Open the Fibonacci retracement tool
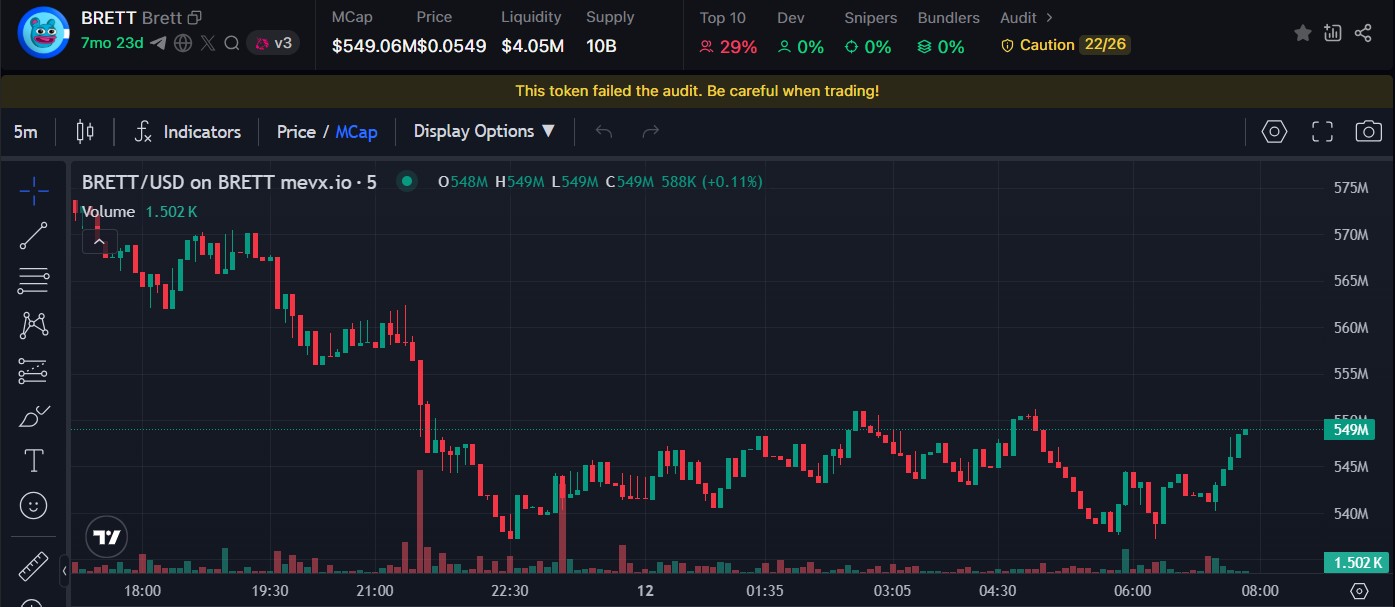The width and height of the screenshot is (1395, 607). tap(33, 281)
